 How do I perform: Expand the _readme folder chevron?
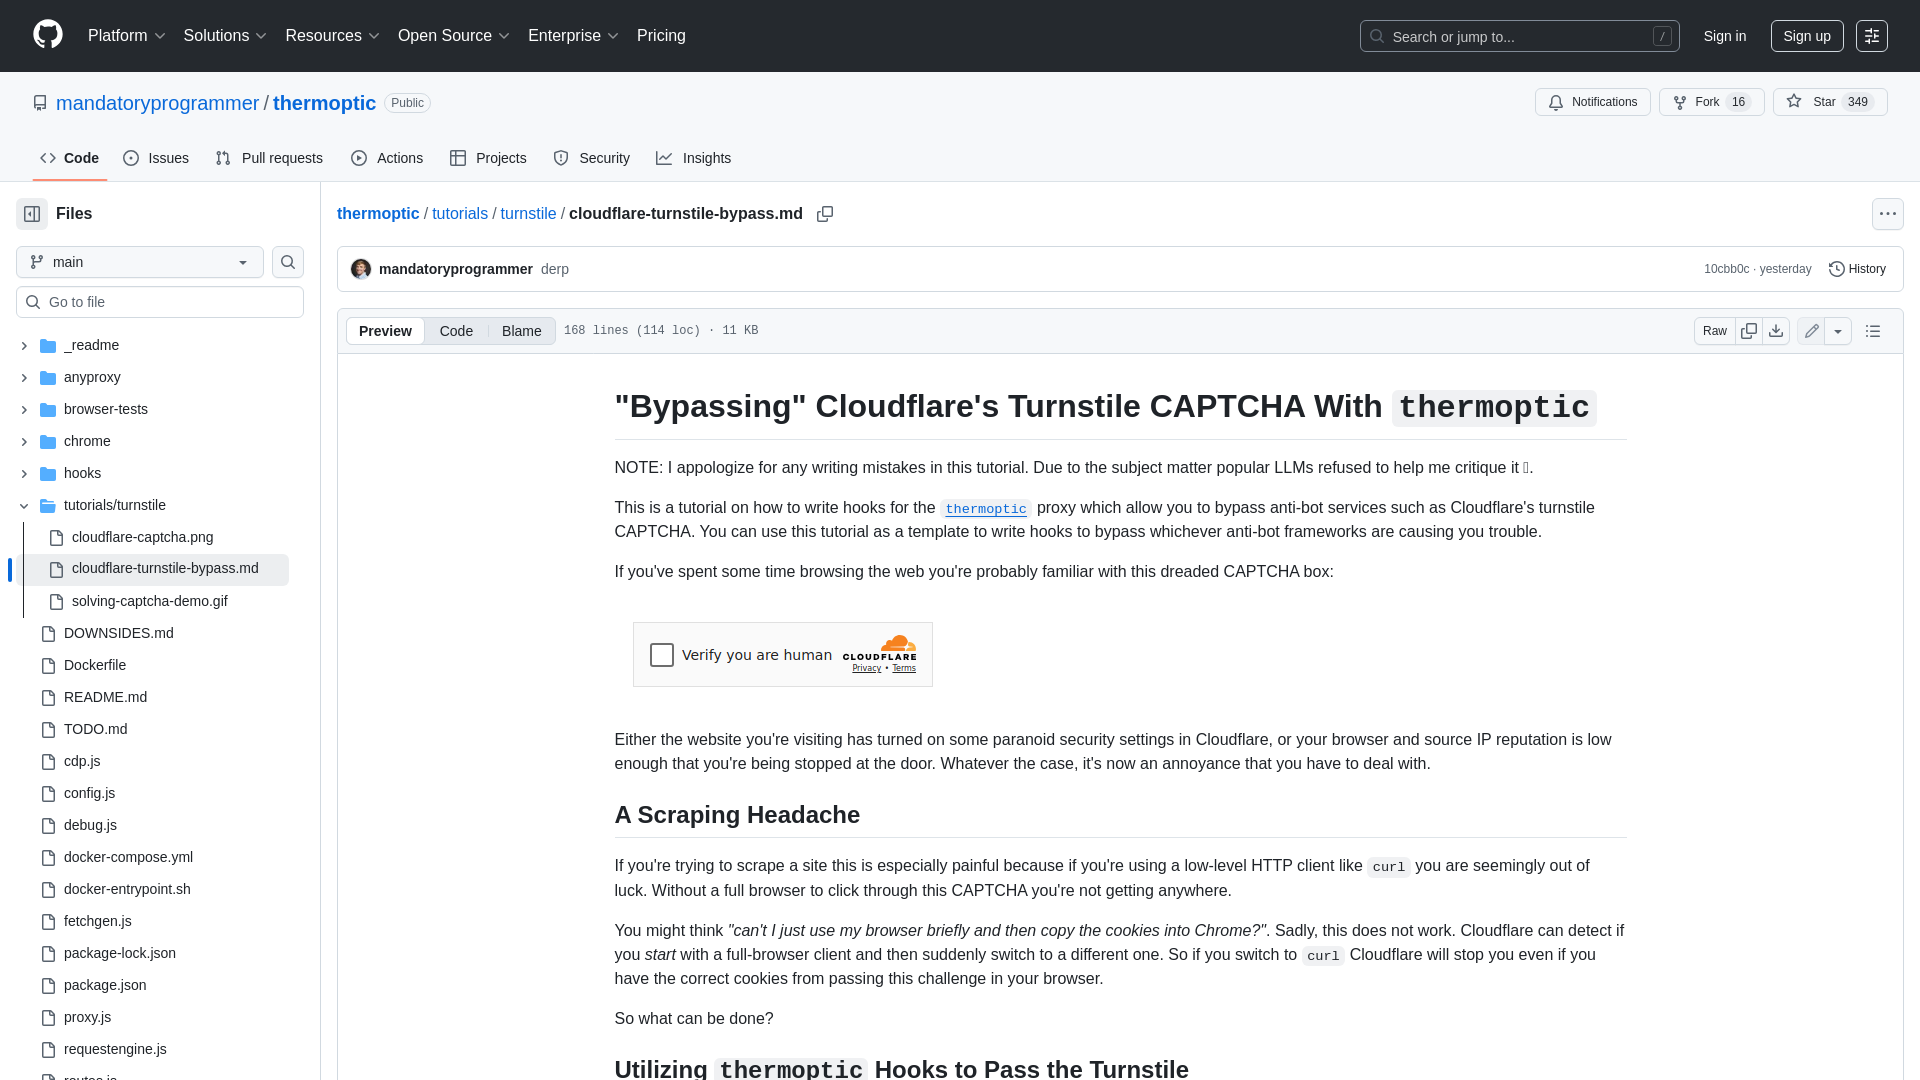pos(24,346)
